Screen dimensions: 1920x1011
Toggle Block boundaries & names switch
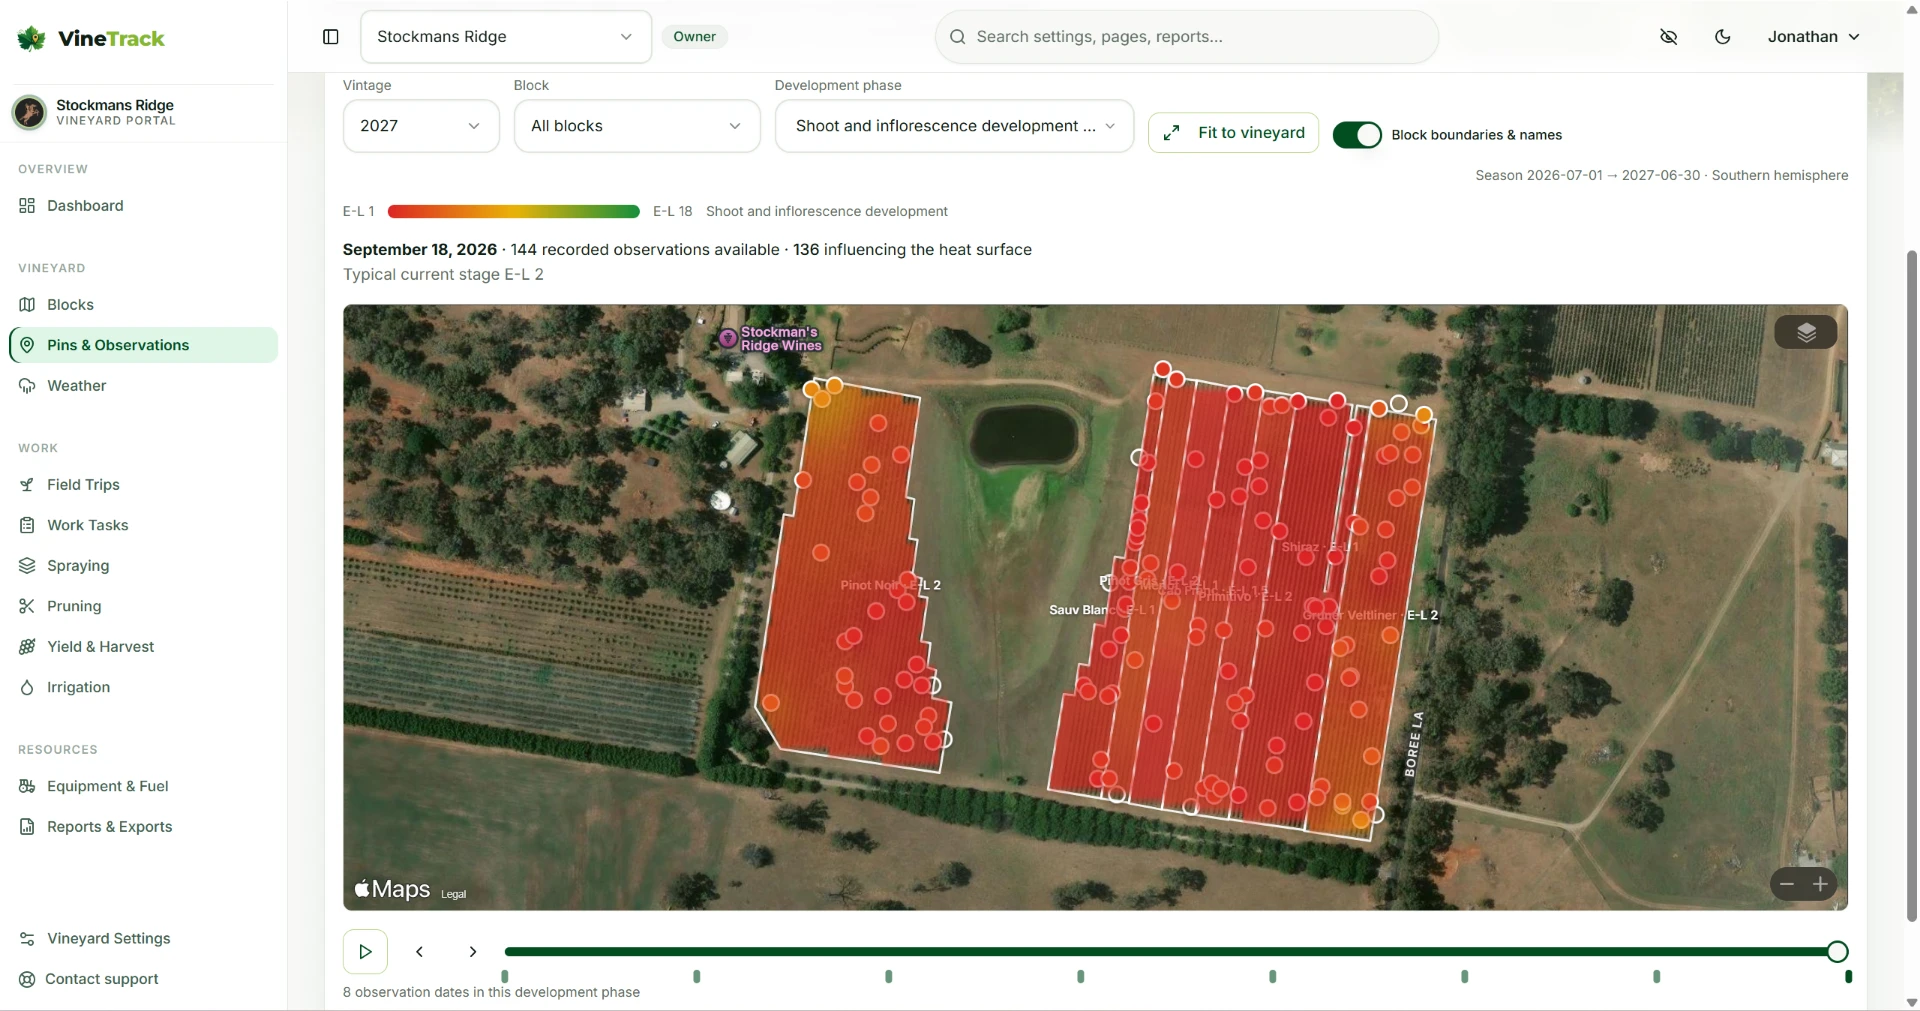tap(1357, 135)
